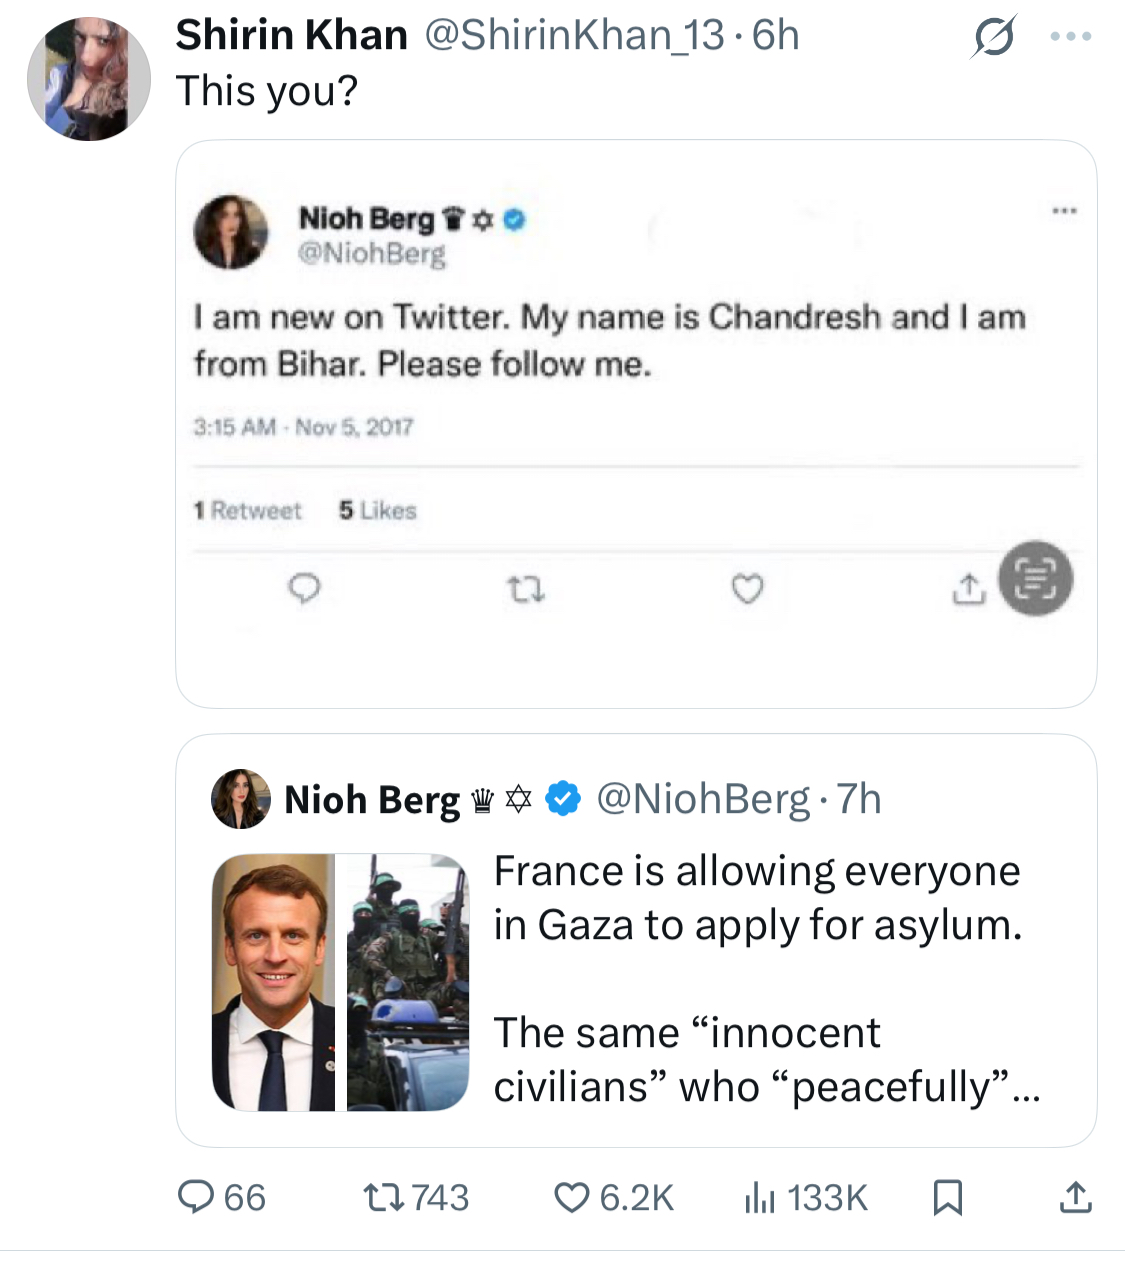The width and height of the screenshot is (1125, 1274).
Task: View analytics showing 133K views
Action: (806, 1197)
